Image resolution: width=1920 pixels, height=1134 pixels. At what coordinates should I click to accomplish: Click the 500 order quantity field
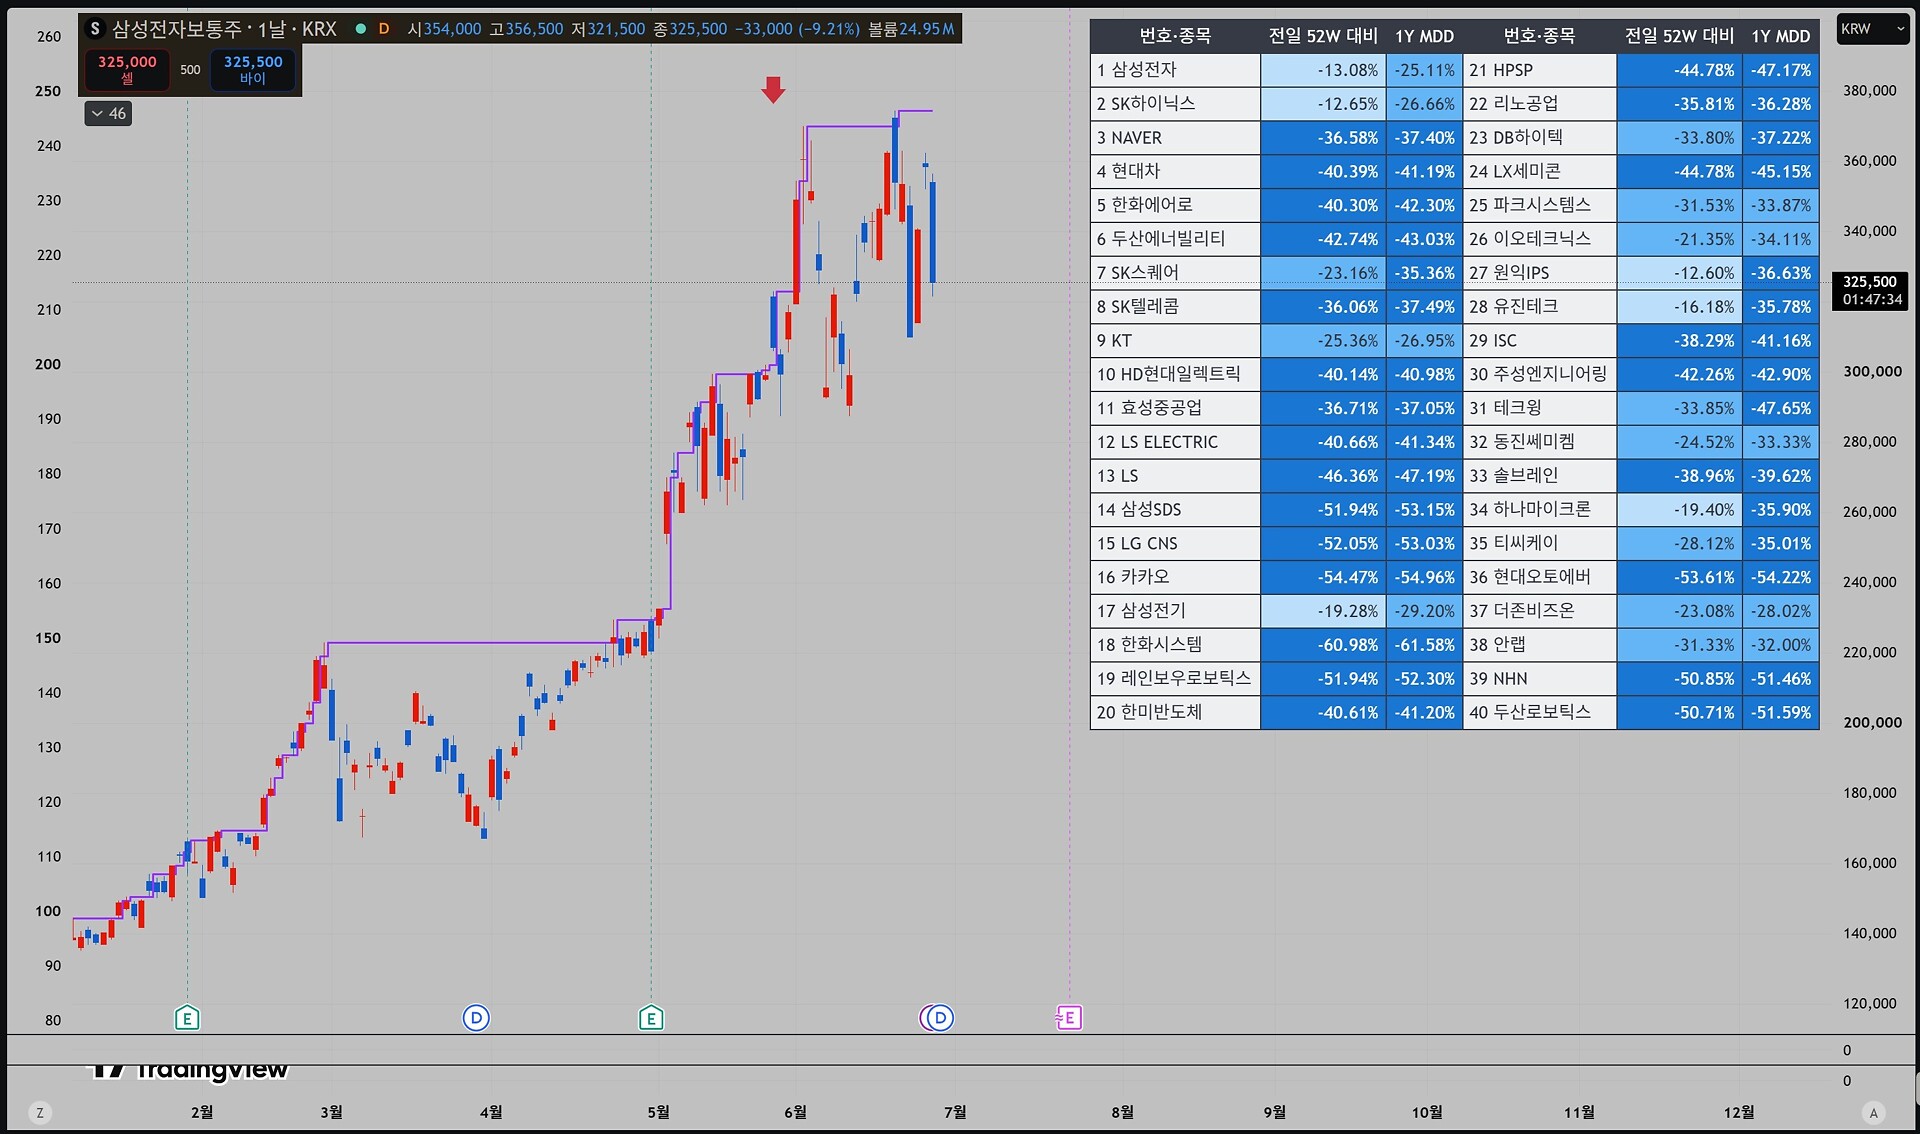pyautogui.click(x=190, y=69)
